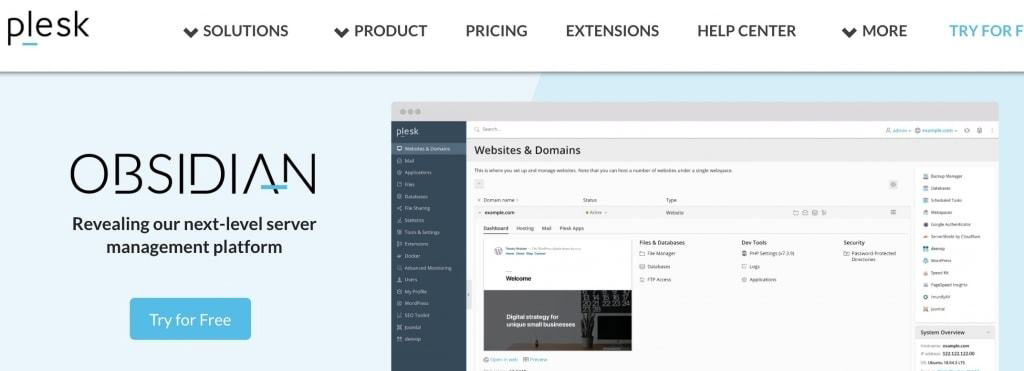This screenshot has width=1024, height=371.
Task: Open Speed Kit in the right panel
Action: [935, 273]
